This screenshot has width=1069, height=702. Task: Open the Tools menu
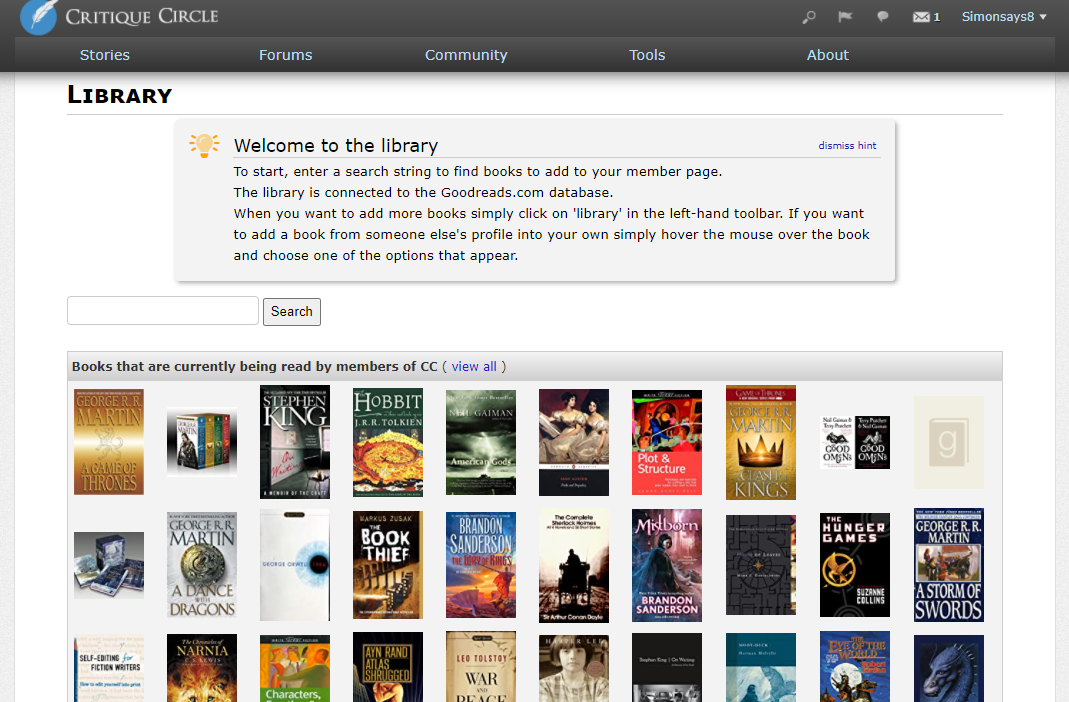[647, 55]
